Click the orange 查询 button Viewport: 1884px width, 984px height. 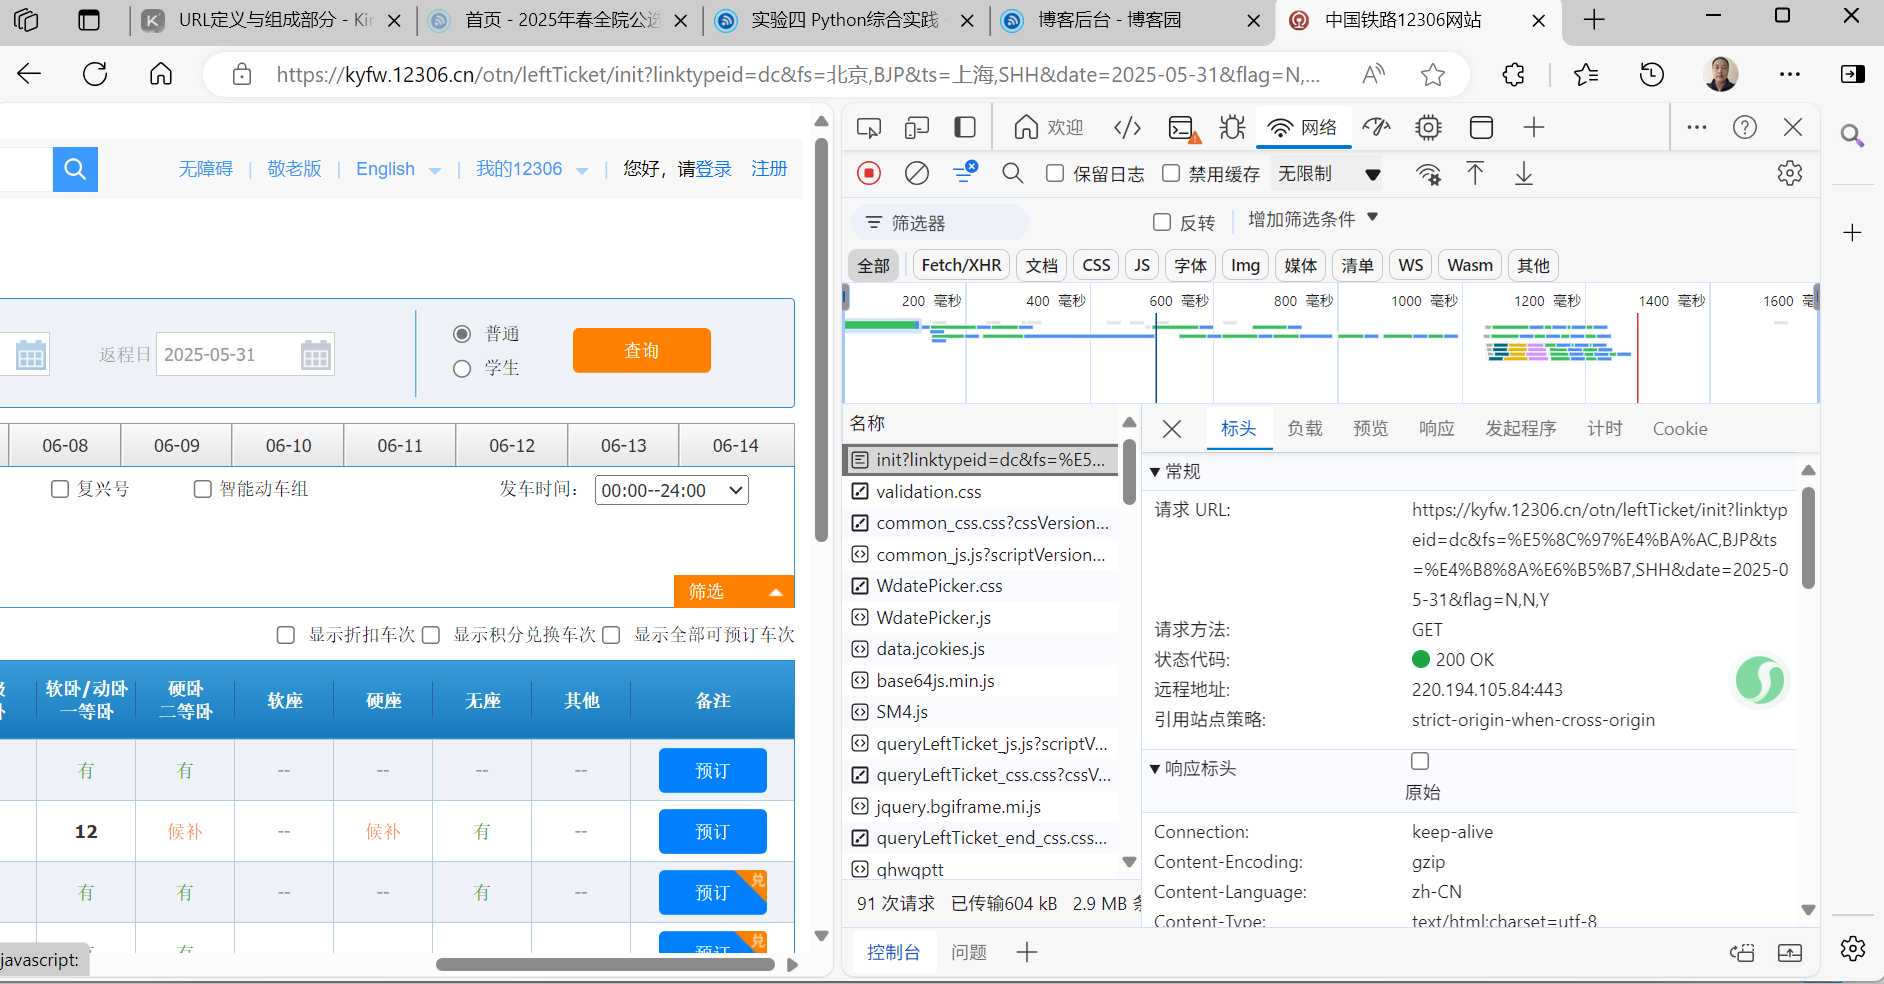(x=642, y=350)
